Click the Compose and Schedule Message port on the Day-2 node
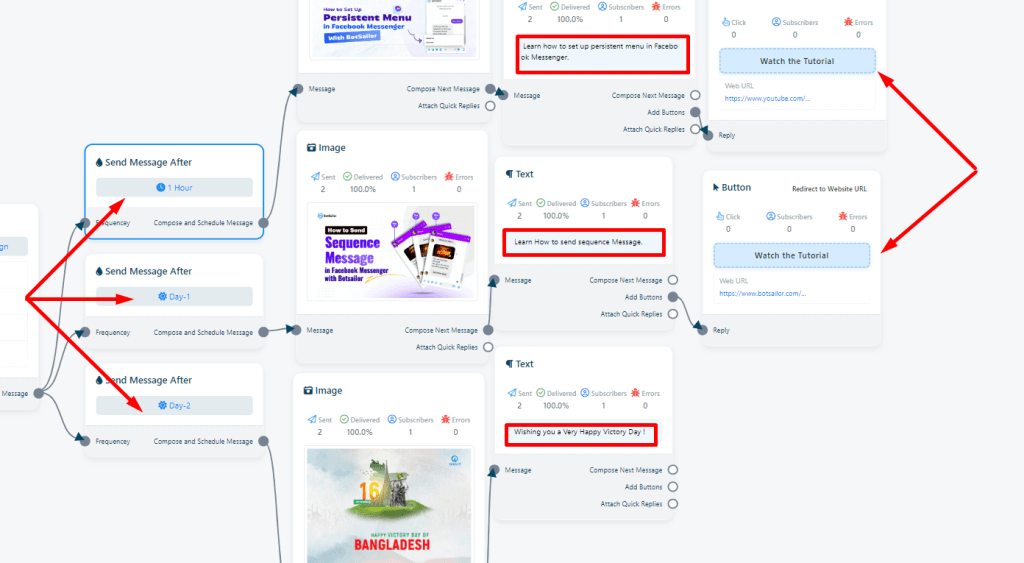Screen dimensions: 1024x563 [263, 441]
